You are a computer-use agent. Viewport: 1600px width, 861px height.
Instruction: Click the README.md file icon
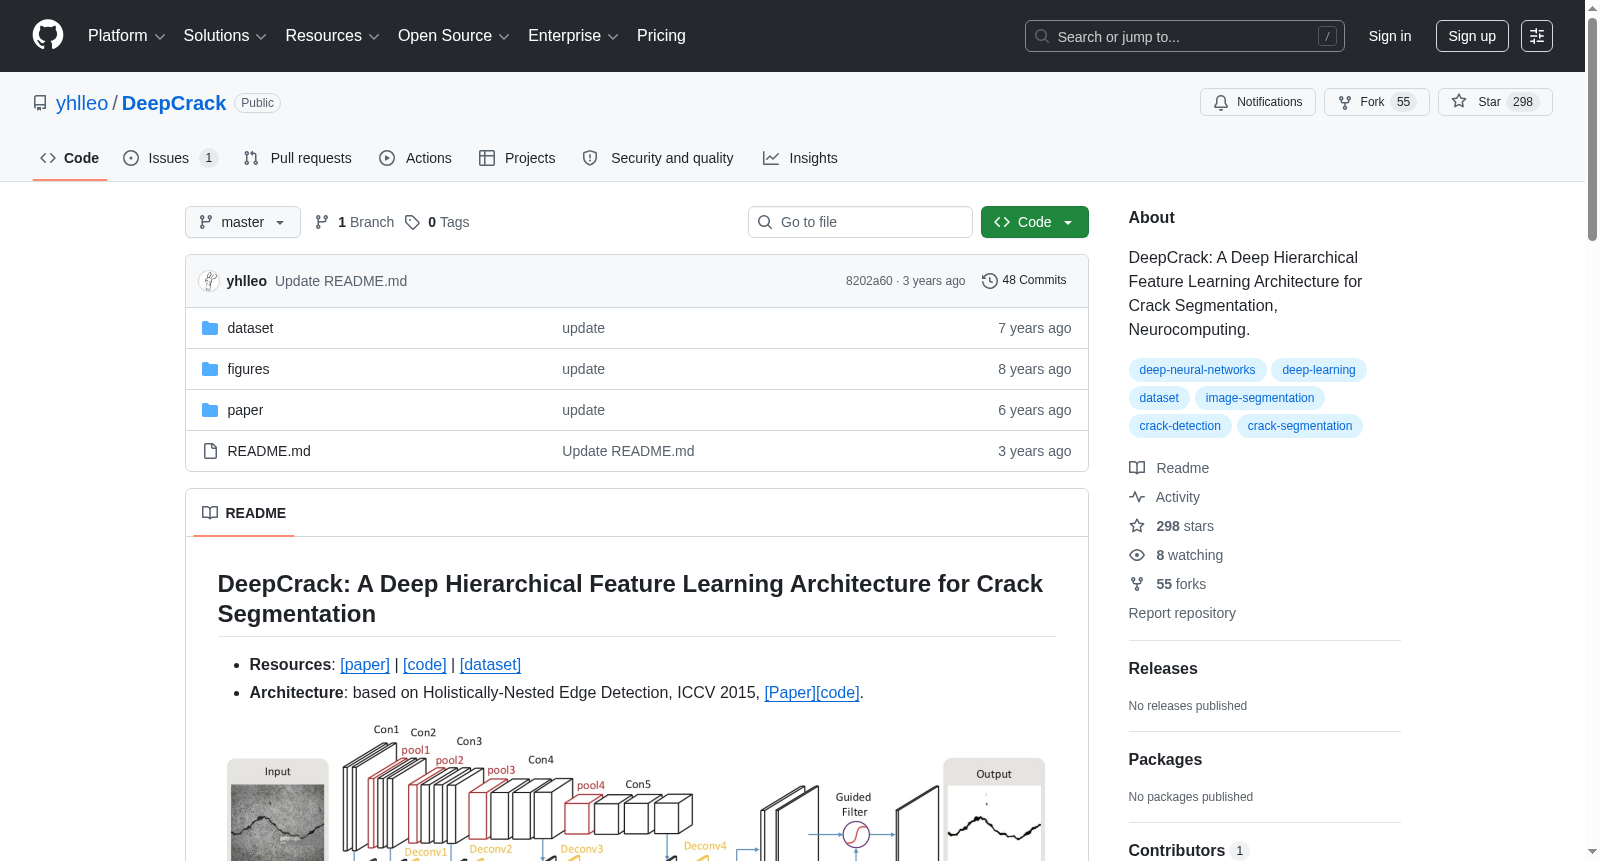pyautogui.click(x=210, y=451)
